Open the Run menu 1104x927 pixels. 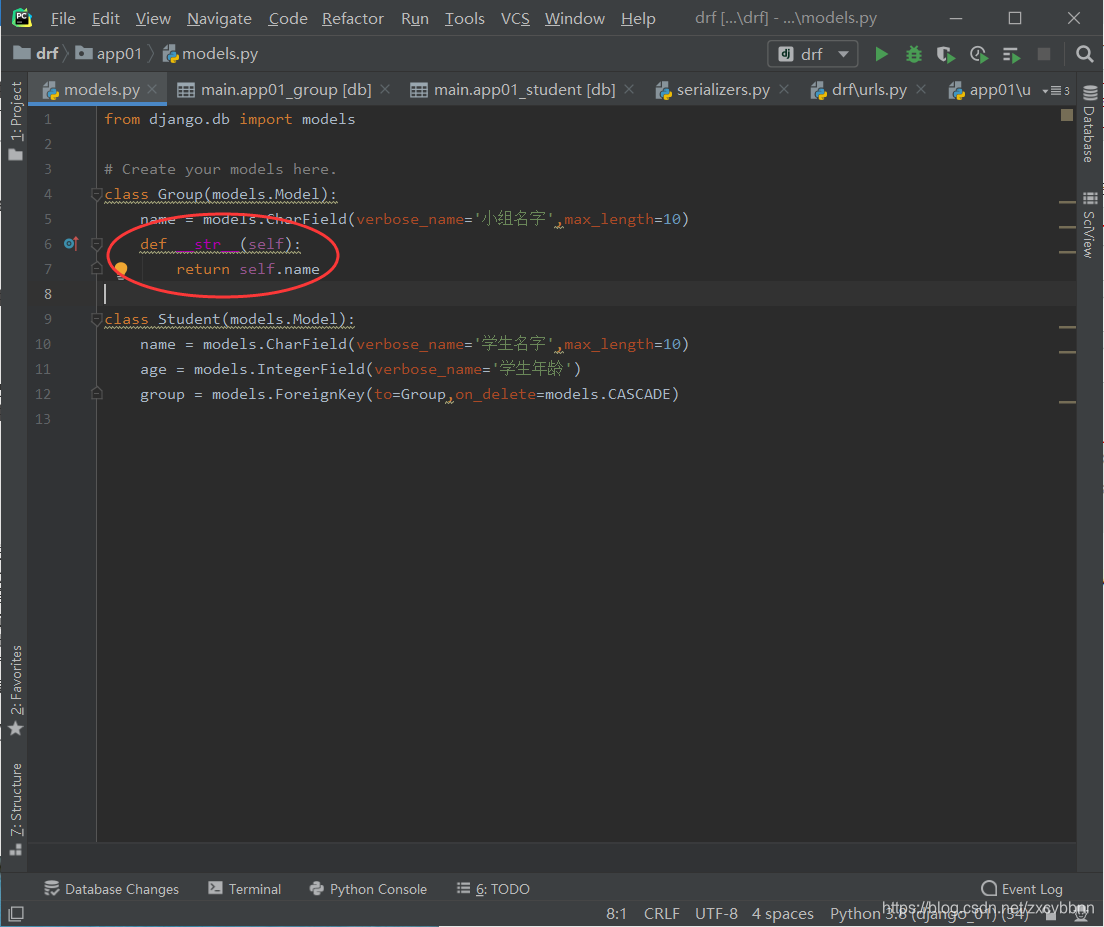[415, 19]
